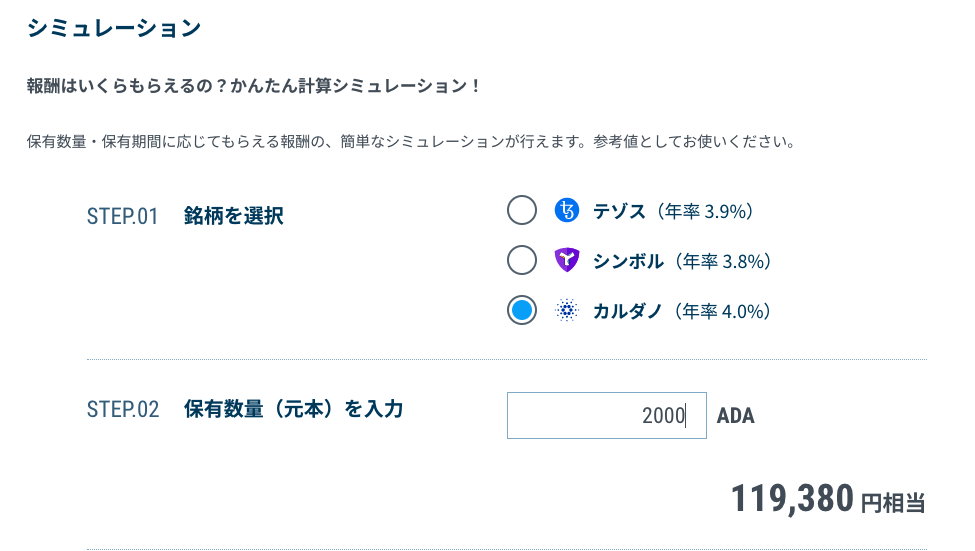The height and width of the screenshot is (551, 975).
Task: Select the カルダノ radio button
Action: (522, 310)
